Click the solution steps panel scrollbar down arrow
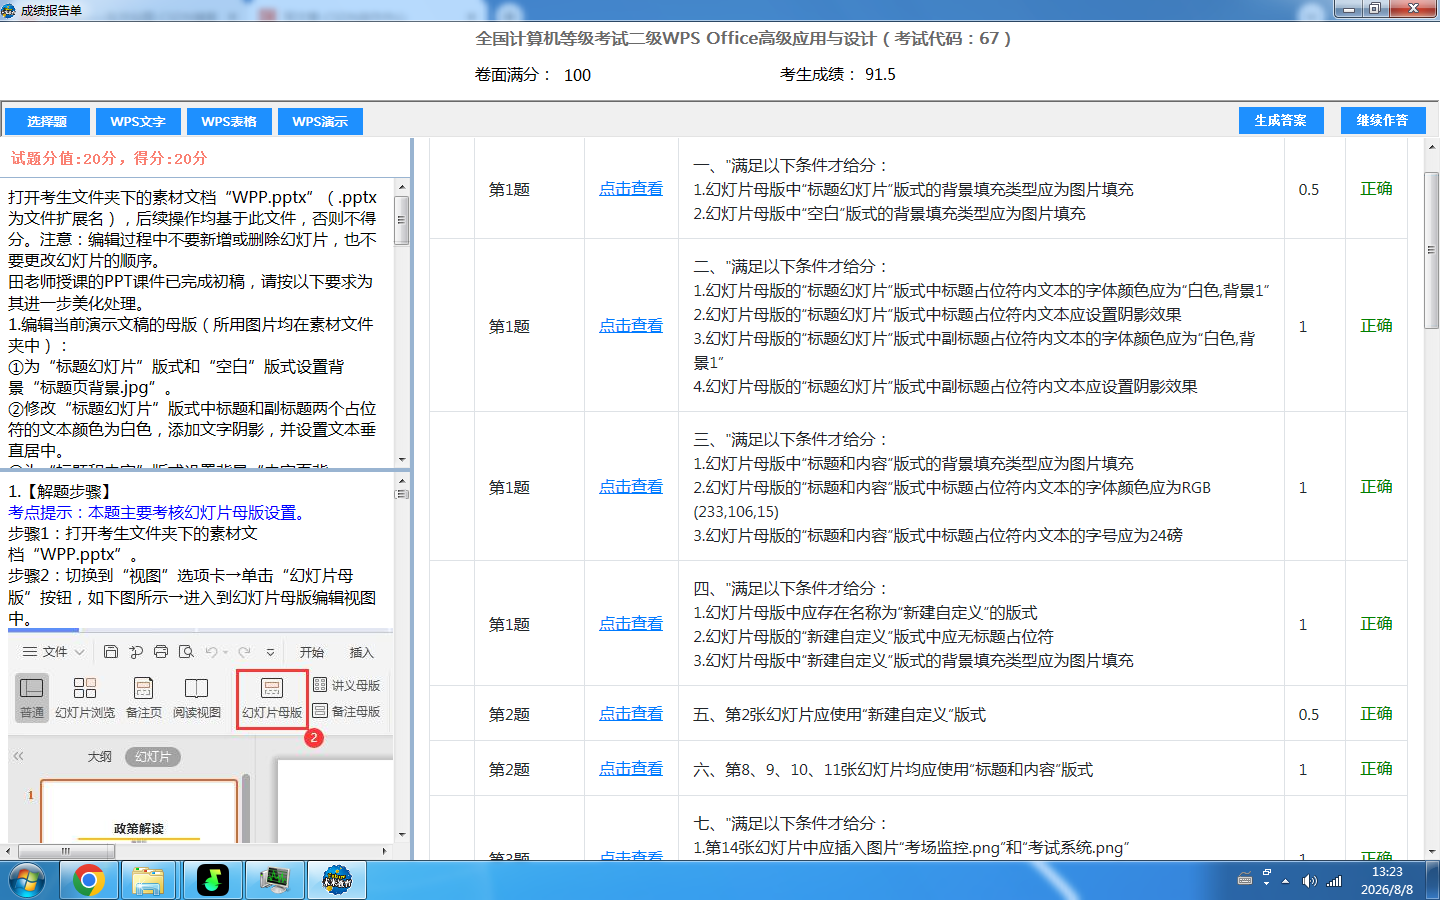The image size is (1440, 900). click(x=402, y=834)
